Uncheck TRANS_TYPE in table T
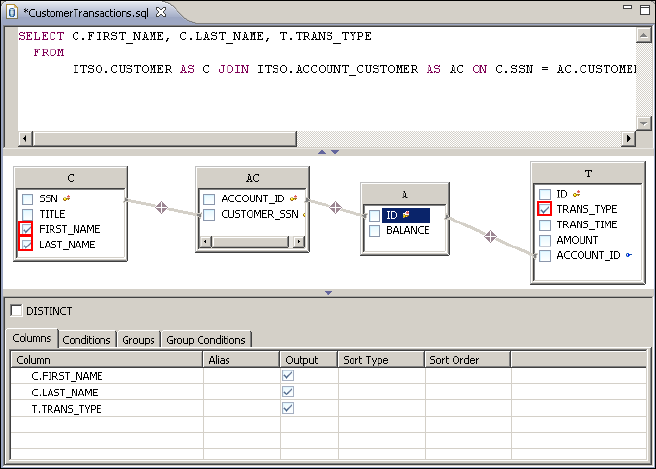 pyautogui.click(x=544, y=209)
